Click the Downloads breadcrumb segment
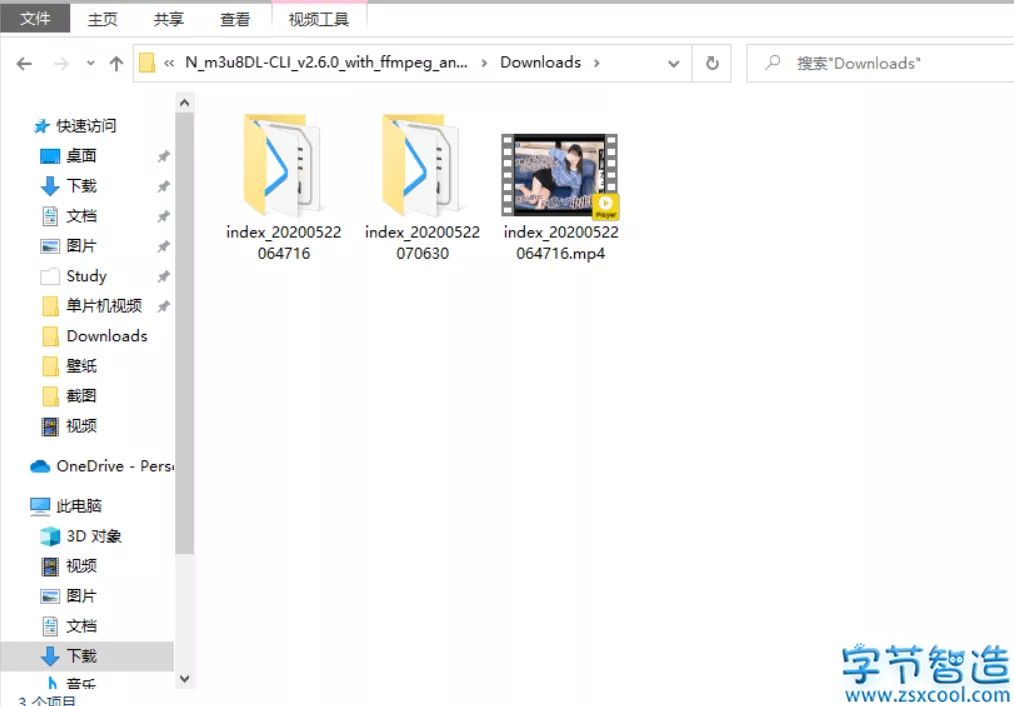The image size is (1014, 706). [x=541, y=62]
